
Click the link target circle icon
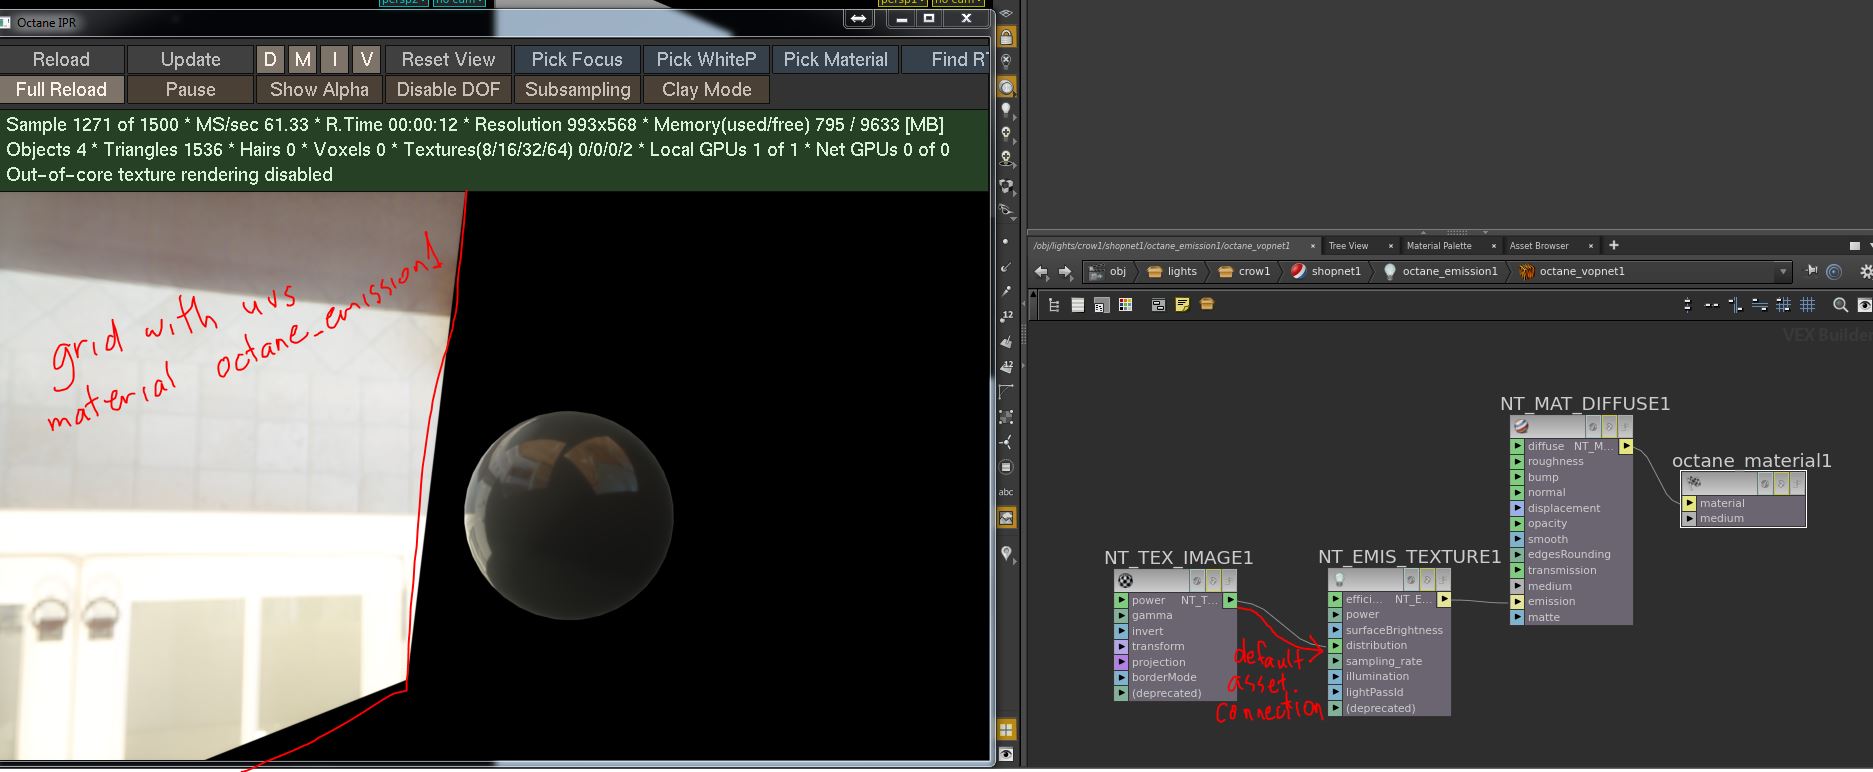tap(1834, 271)
